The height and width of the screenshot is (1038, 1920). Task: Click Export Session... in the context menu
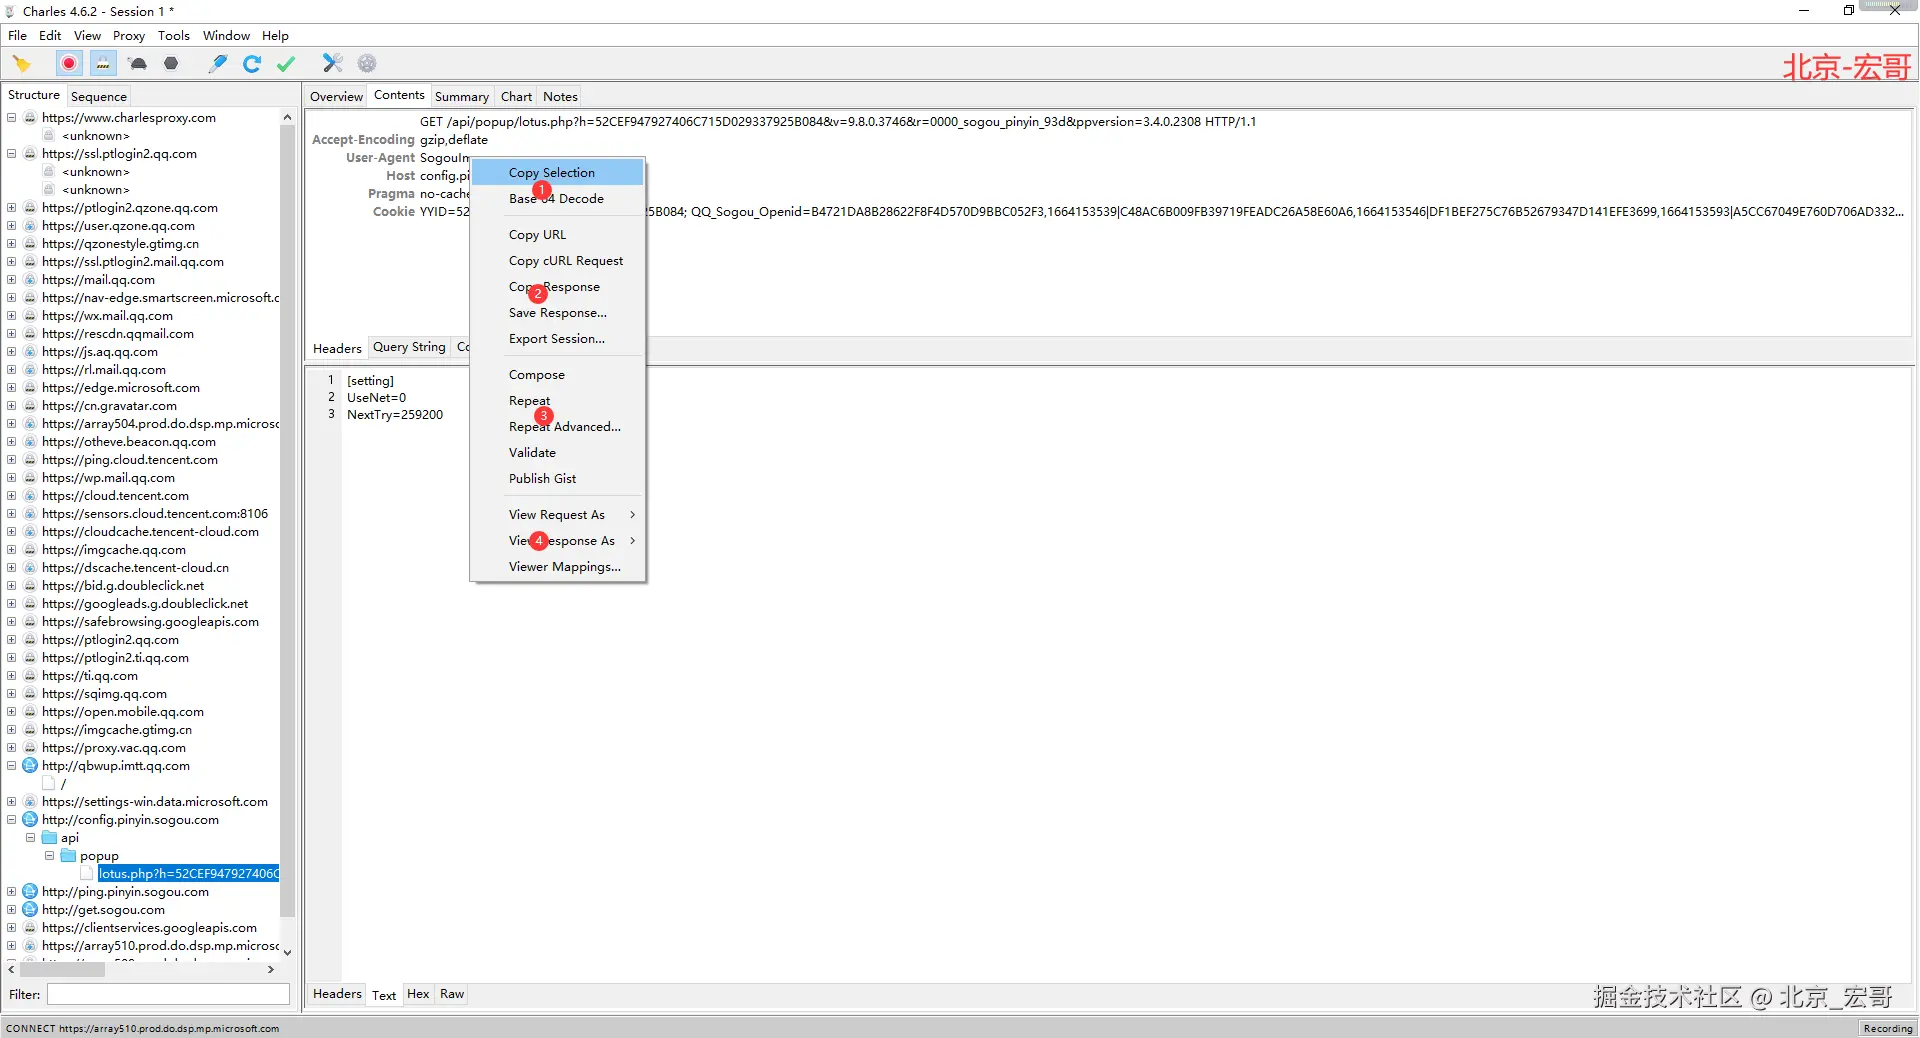click(558, 339)
